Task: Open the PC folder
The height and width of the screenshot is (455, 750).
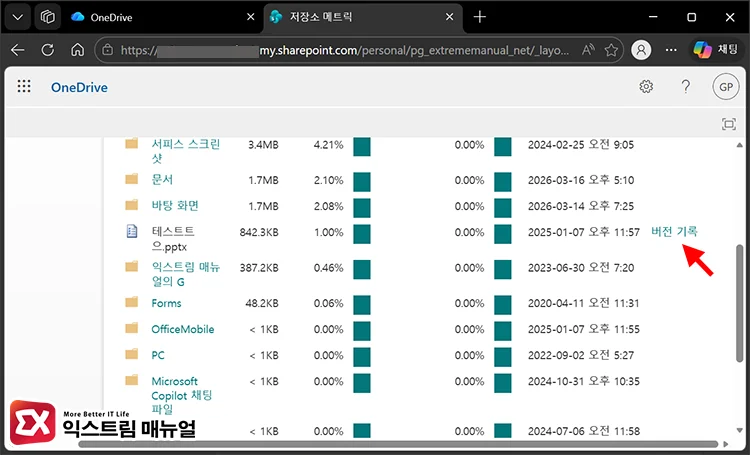Action: [158, 355]
